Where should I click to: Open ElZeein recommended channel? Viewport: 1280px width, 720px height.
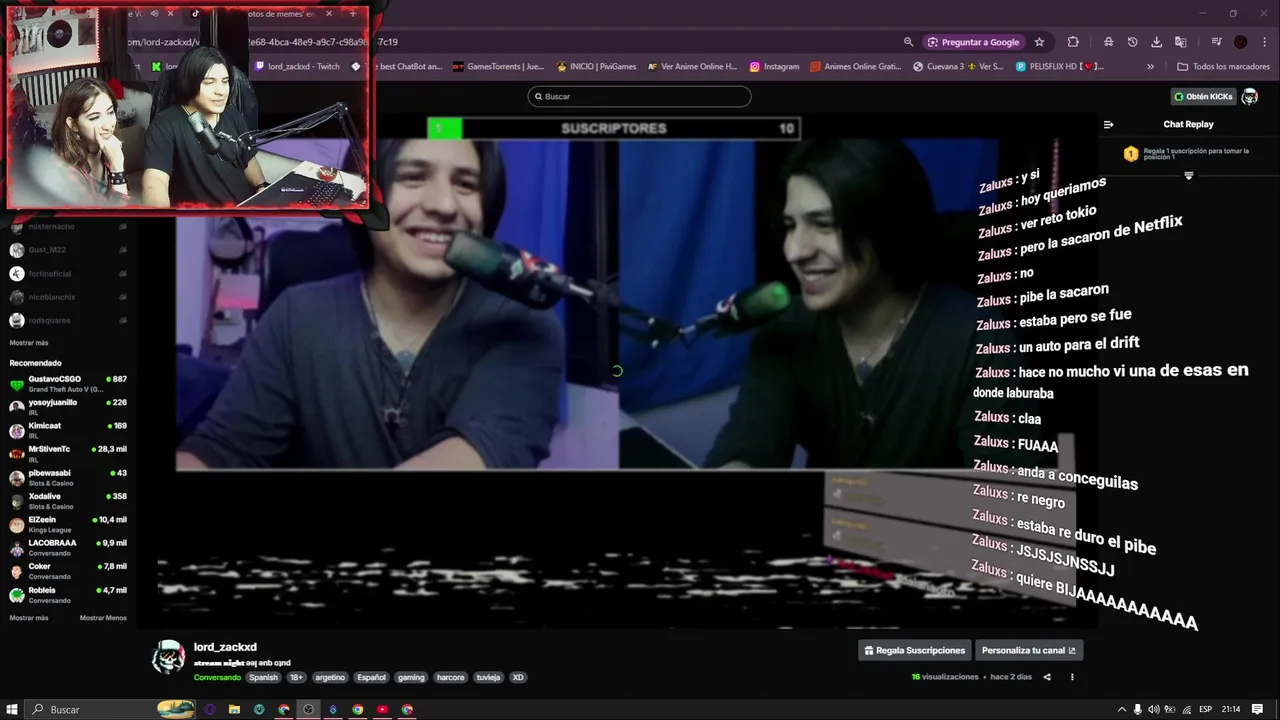(x=68, y=524)
